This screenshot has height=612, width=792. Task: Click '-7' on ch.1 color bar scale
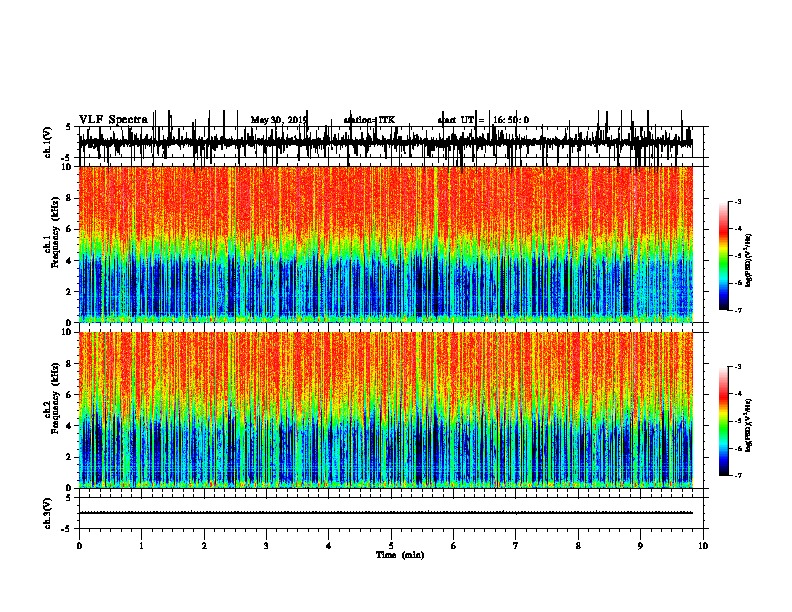tap(737, 310)
